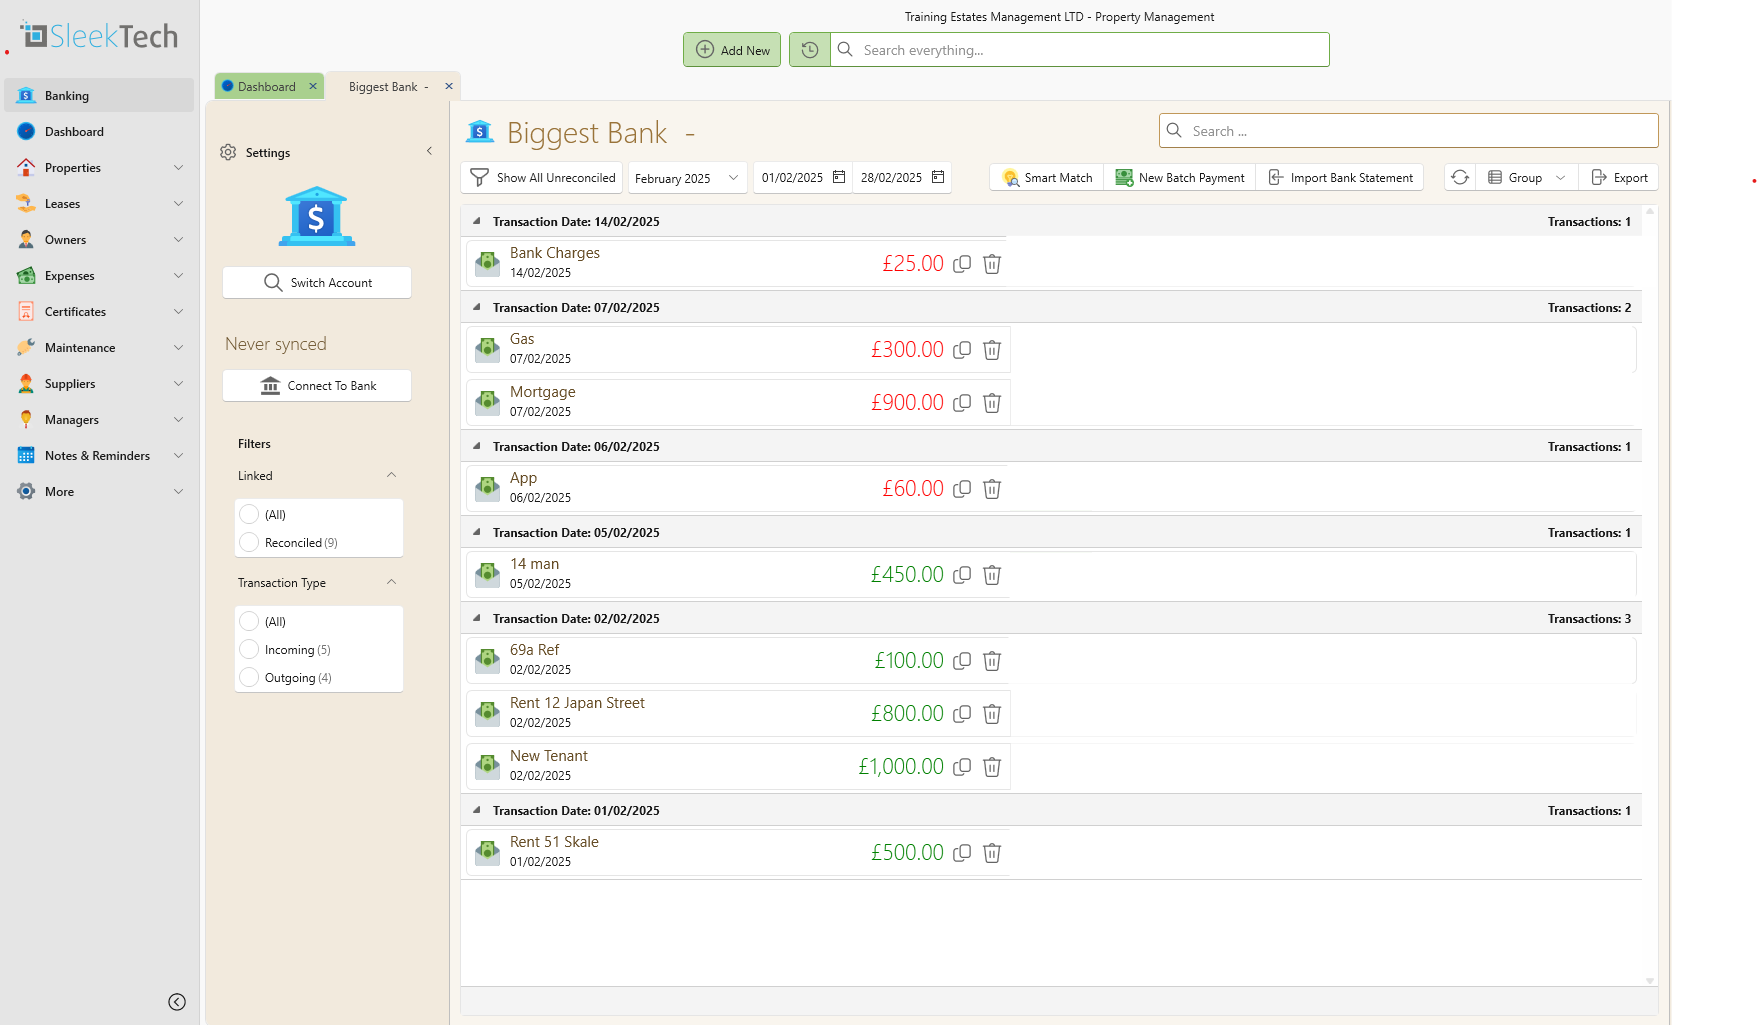Copy the Rent 51 Skale transaction
1757x1025 pixels.
(x=962, y=853)
